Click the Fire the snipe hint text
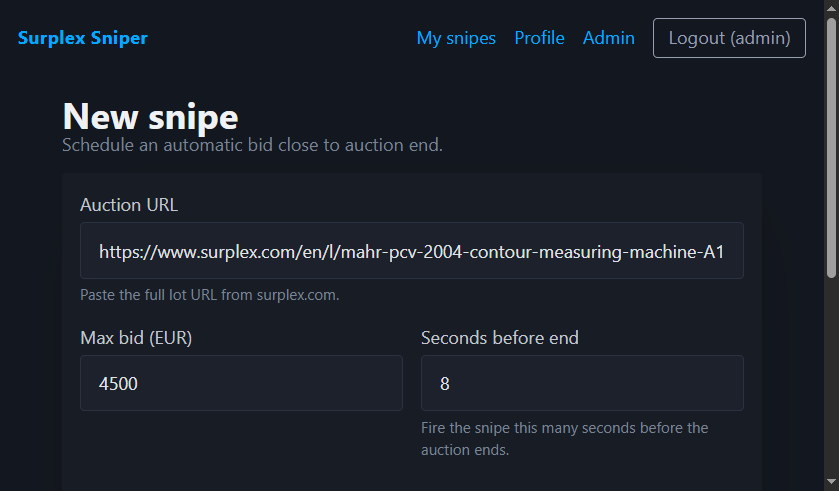The width and height of the screenshot is (839, 491). click(564, 439)
